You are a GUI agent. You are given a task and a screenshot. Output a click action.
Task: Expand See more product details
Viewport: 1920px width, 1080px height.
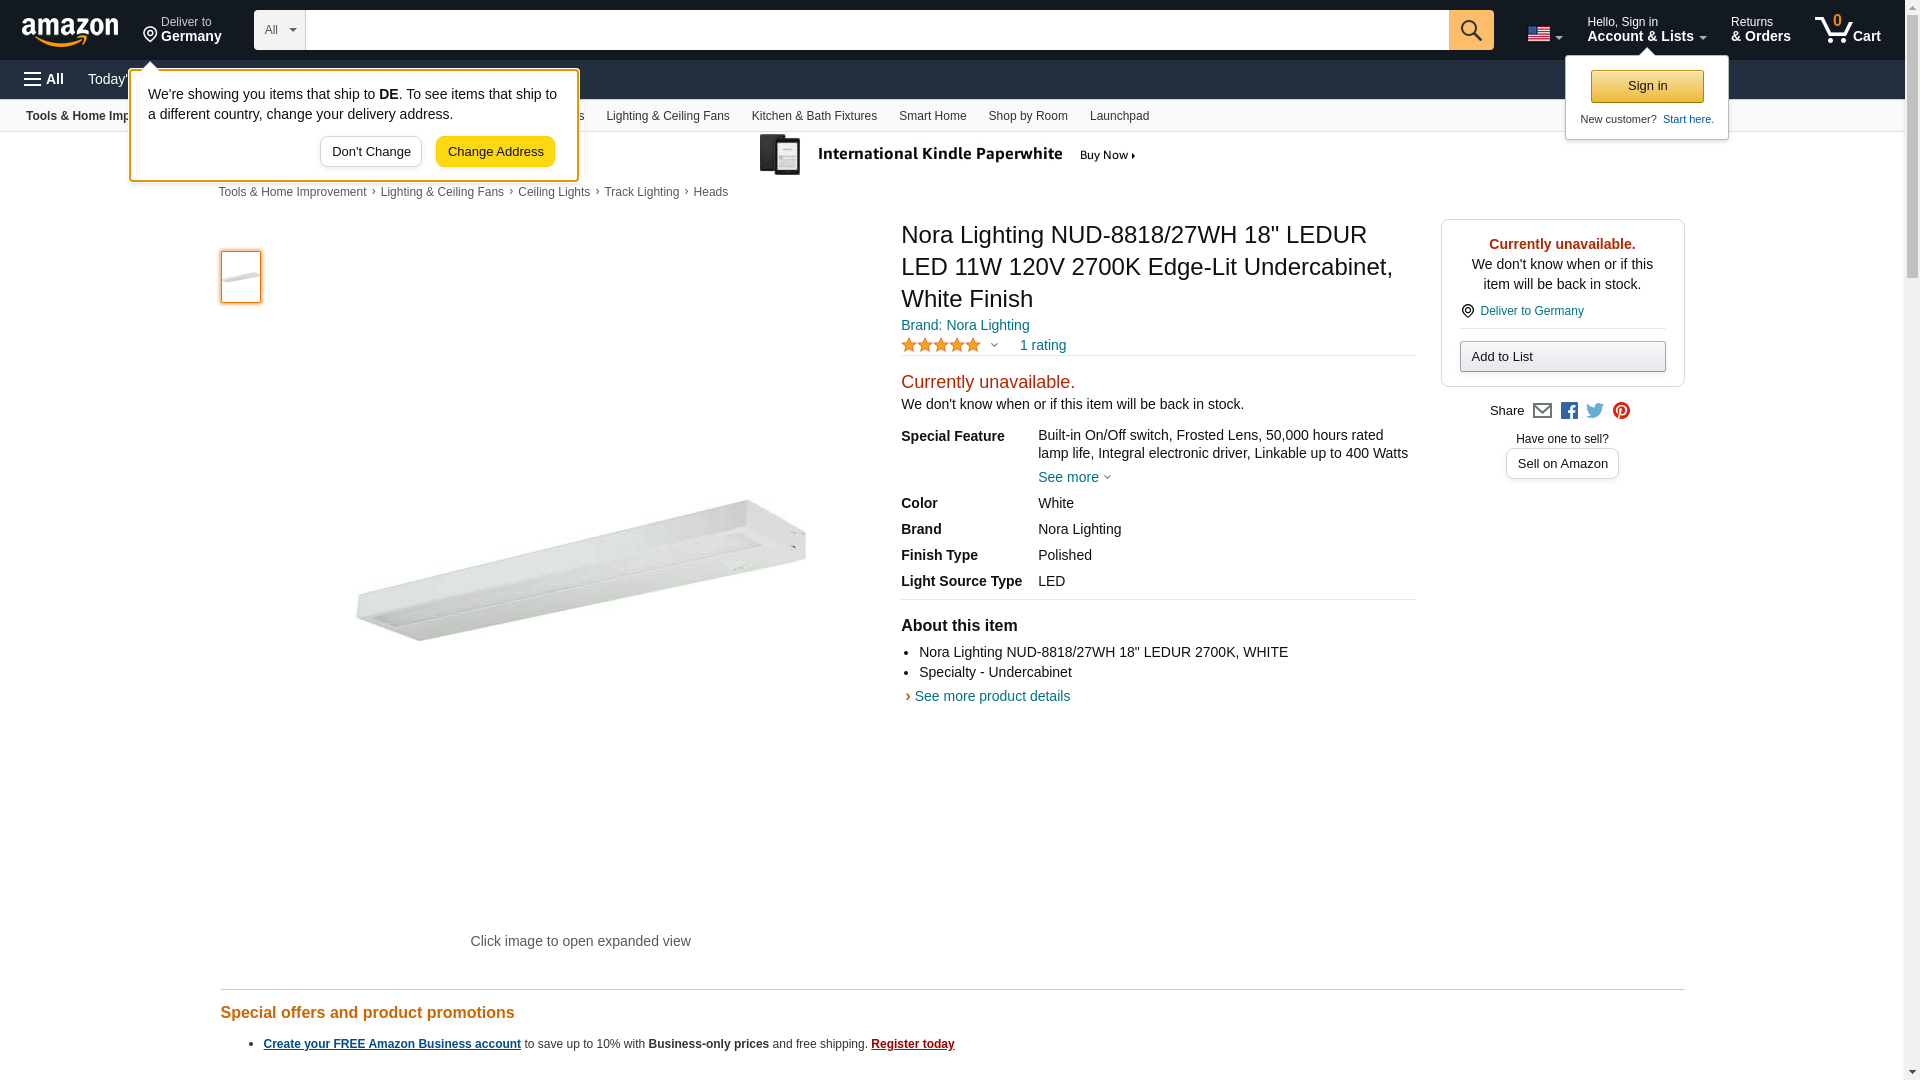coord(991,696)
